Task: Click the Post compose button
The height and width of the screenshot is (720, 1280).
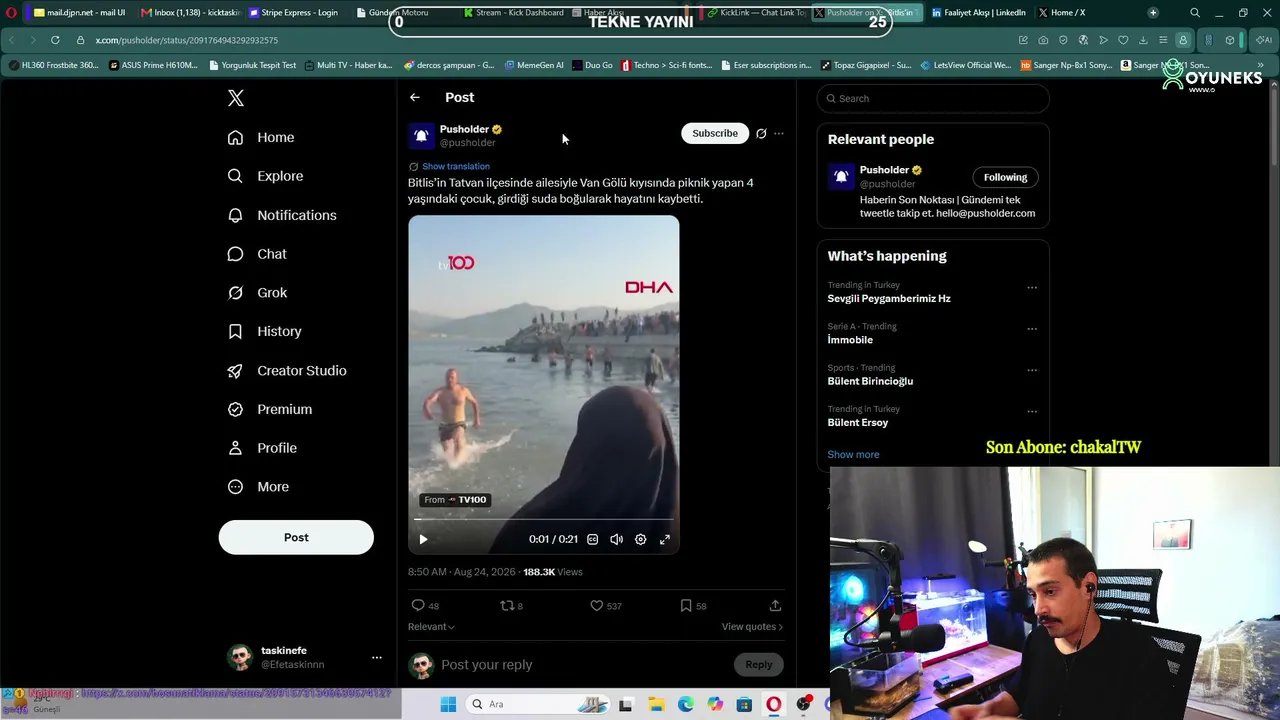Action: 296,537
